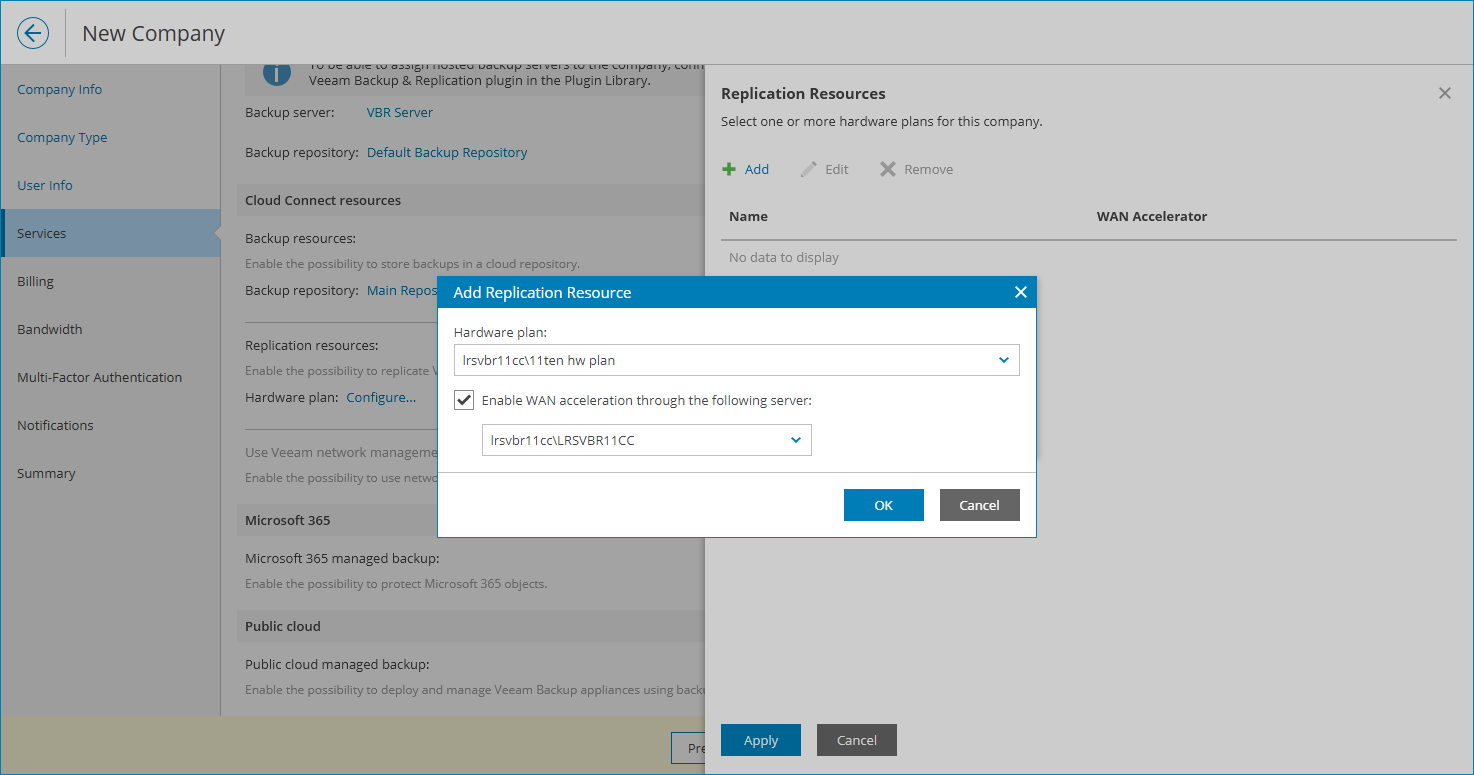Switch to the Billing section

35,281
